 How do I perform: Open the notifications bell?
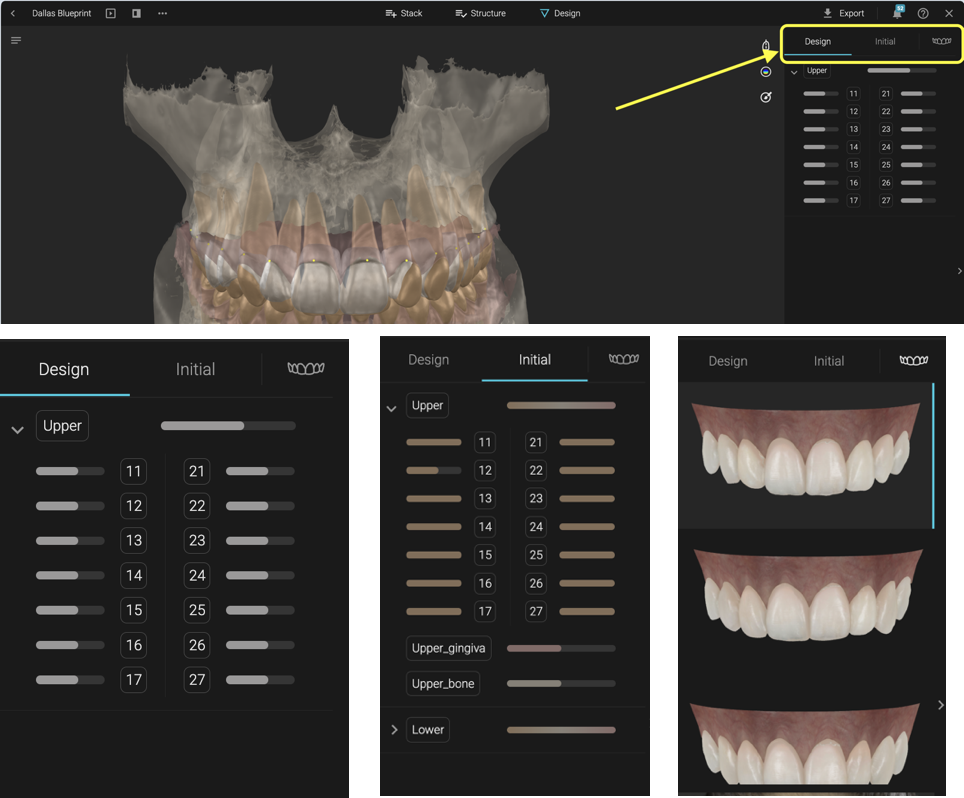897,14
